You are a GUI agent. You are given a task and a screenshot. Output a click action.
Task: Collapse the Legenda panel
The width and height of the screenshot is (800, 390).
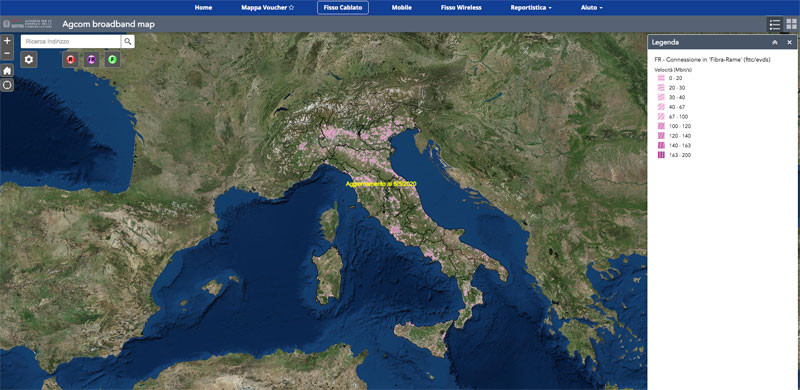coord(775,42)
